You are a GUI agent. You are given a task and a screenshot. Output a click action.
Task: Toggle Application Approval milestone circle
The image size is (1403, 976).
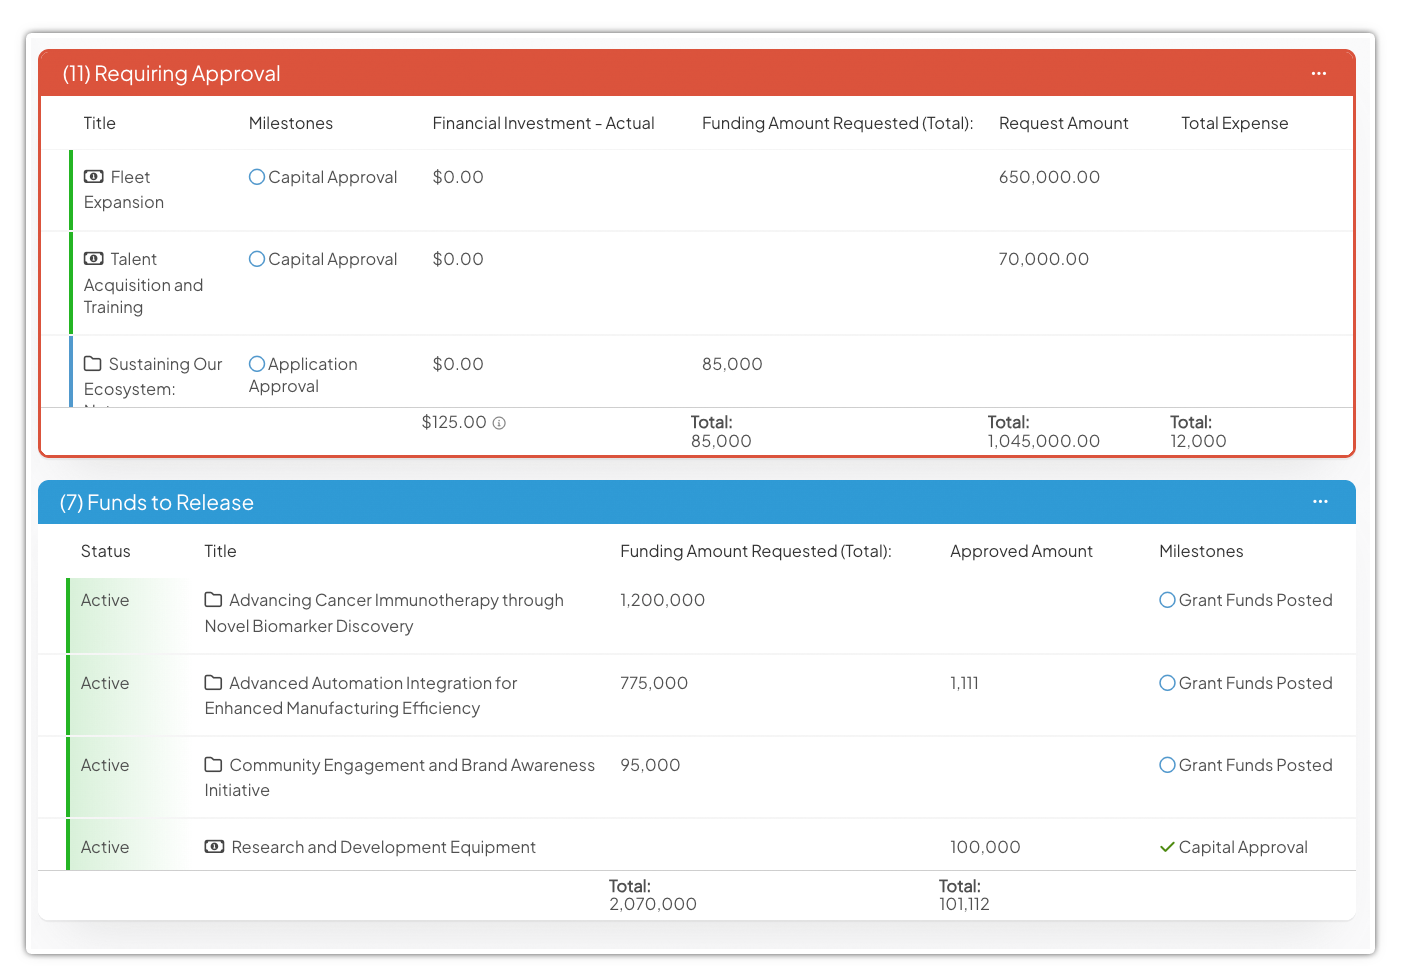257,364
